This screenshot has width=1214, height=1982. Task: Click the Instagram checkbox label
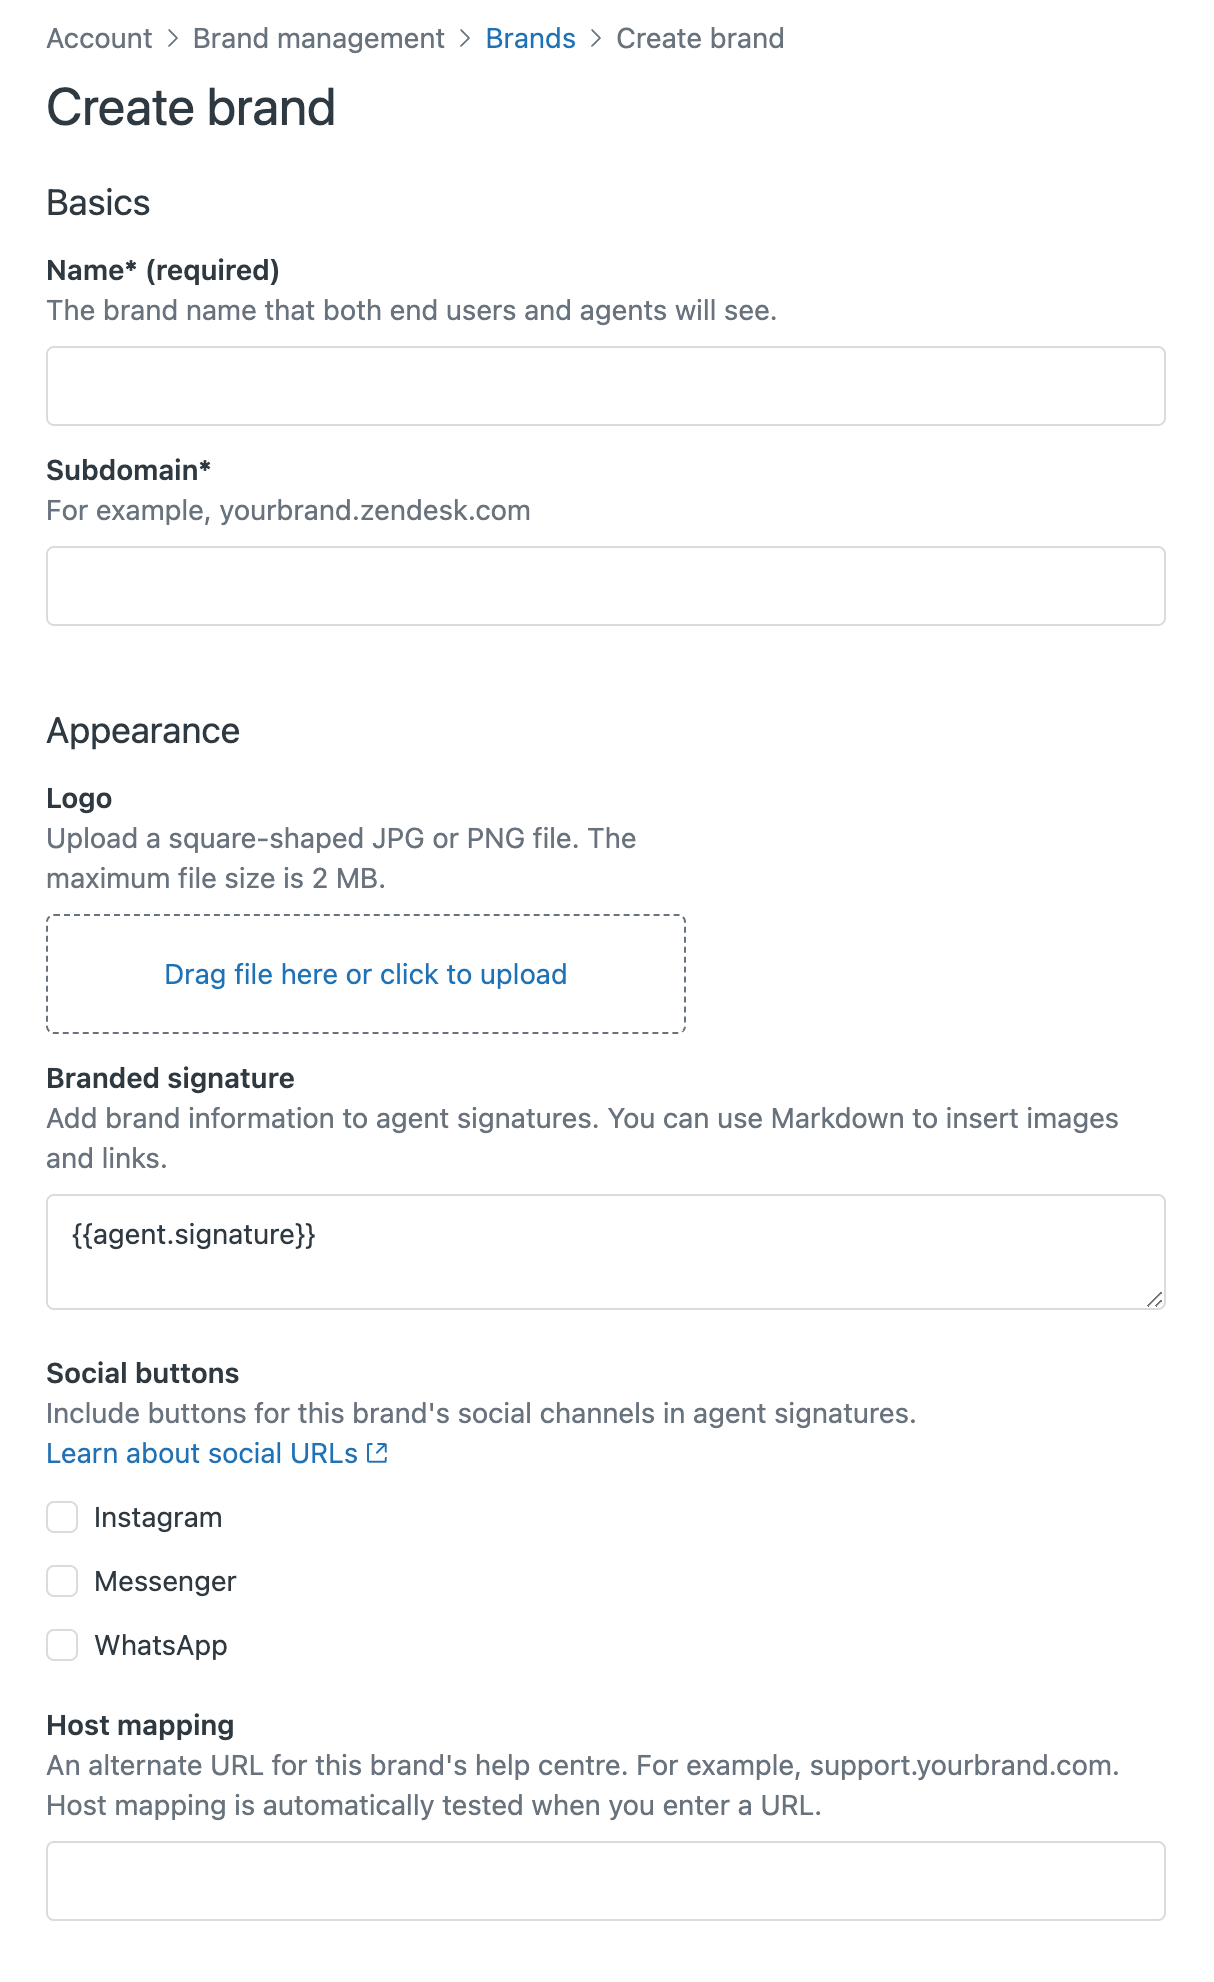click(x=158, y=1517)
